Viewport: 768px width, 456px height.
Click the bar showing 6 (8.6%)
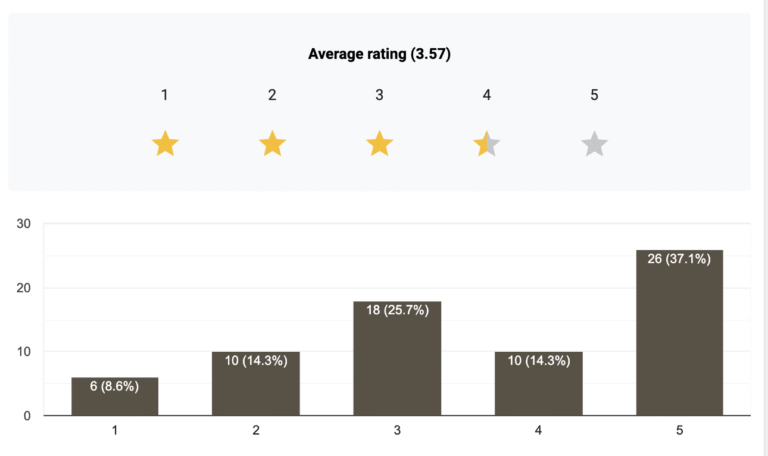pyautogui.click(x=115, y=396)
